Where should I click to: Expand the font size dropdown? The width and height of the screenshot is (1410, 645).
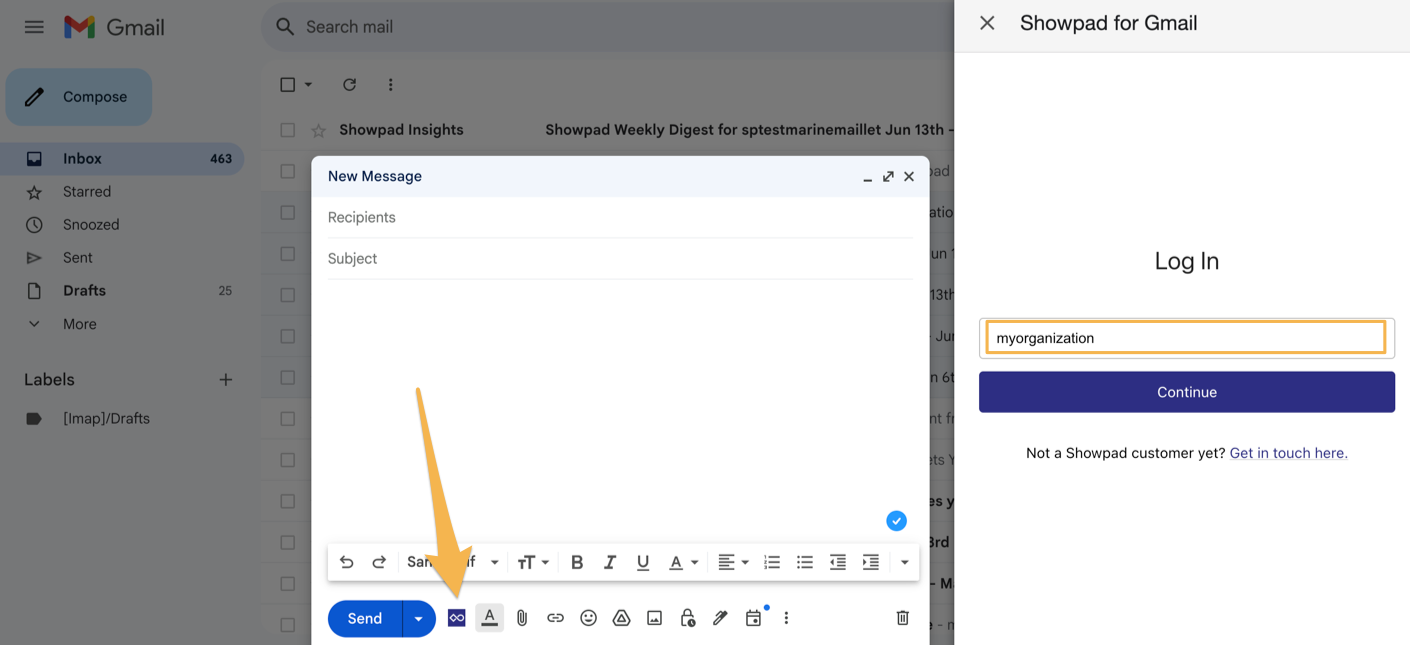533,562
